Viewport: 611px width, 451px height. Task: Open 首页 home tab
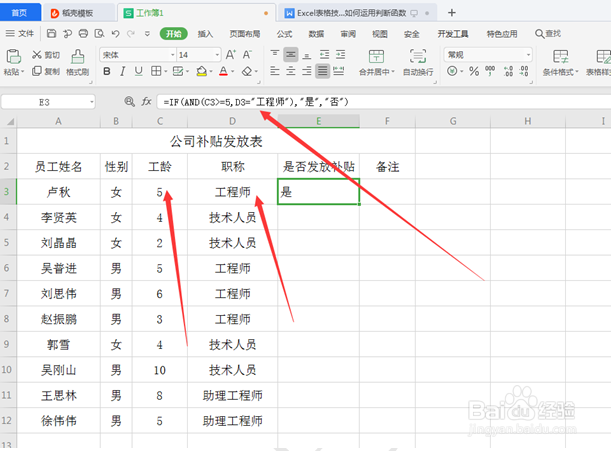pos(20,12)
